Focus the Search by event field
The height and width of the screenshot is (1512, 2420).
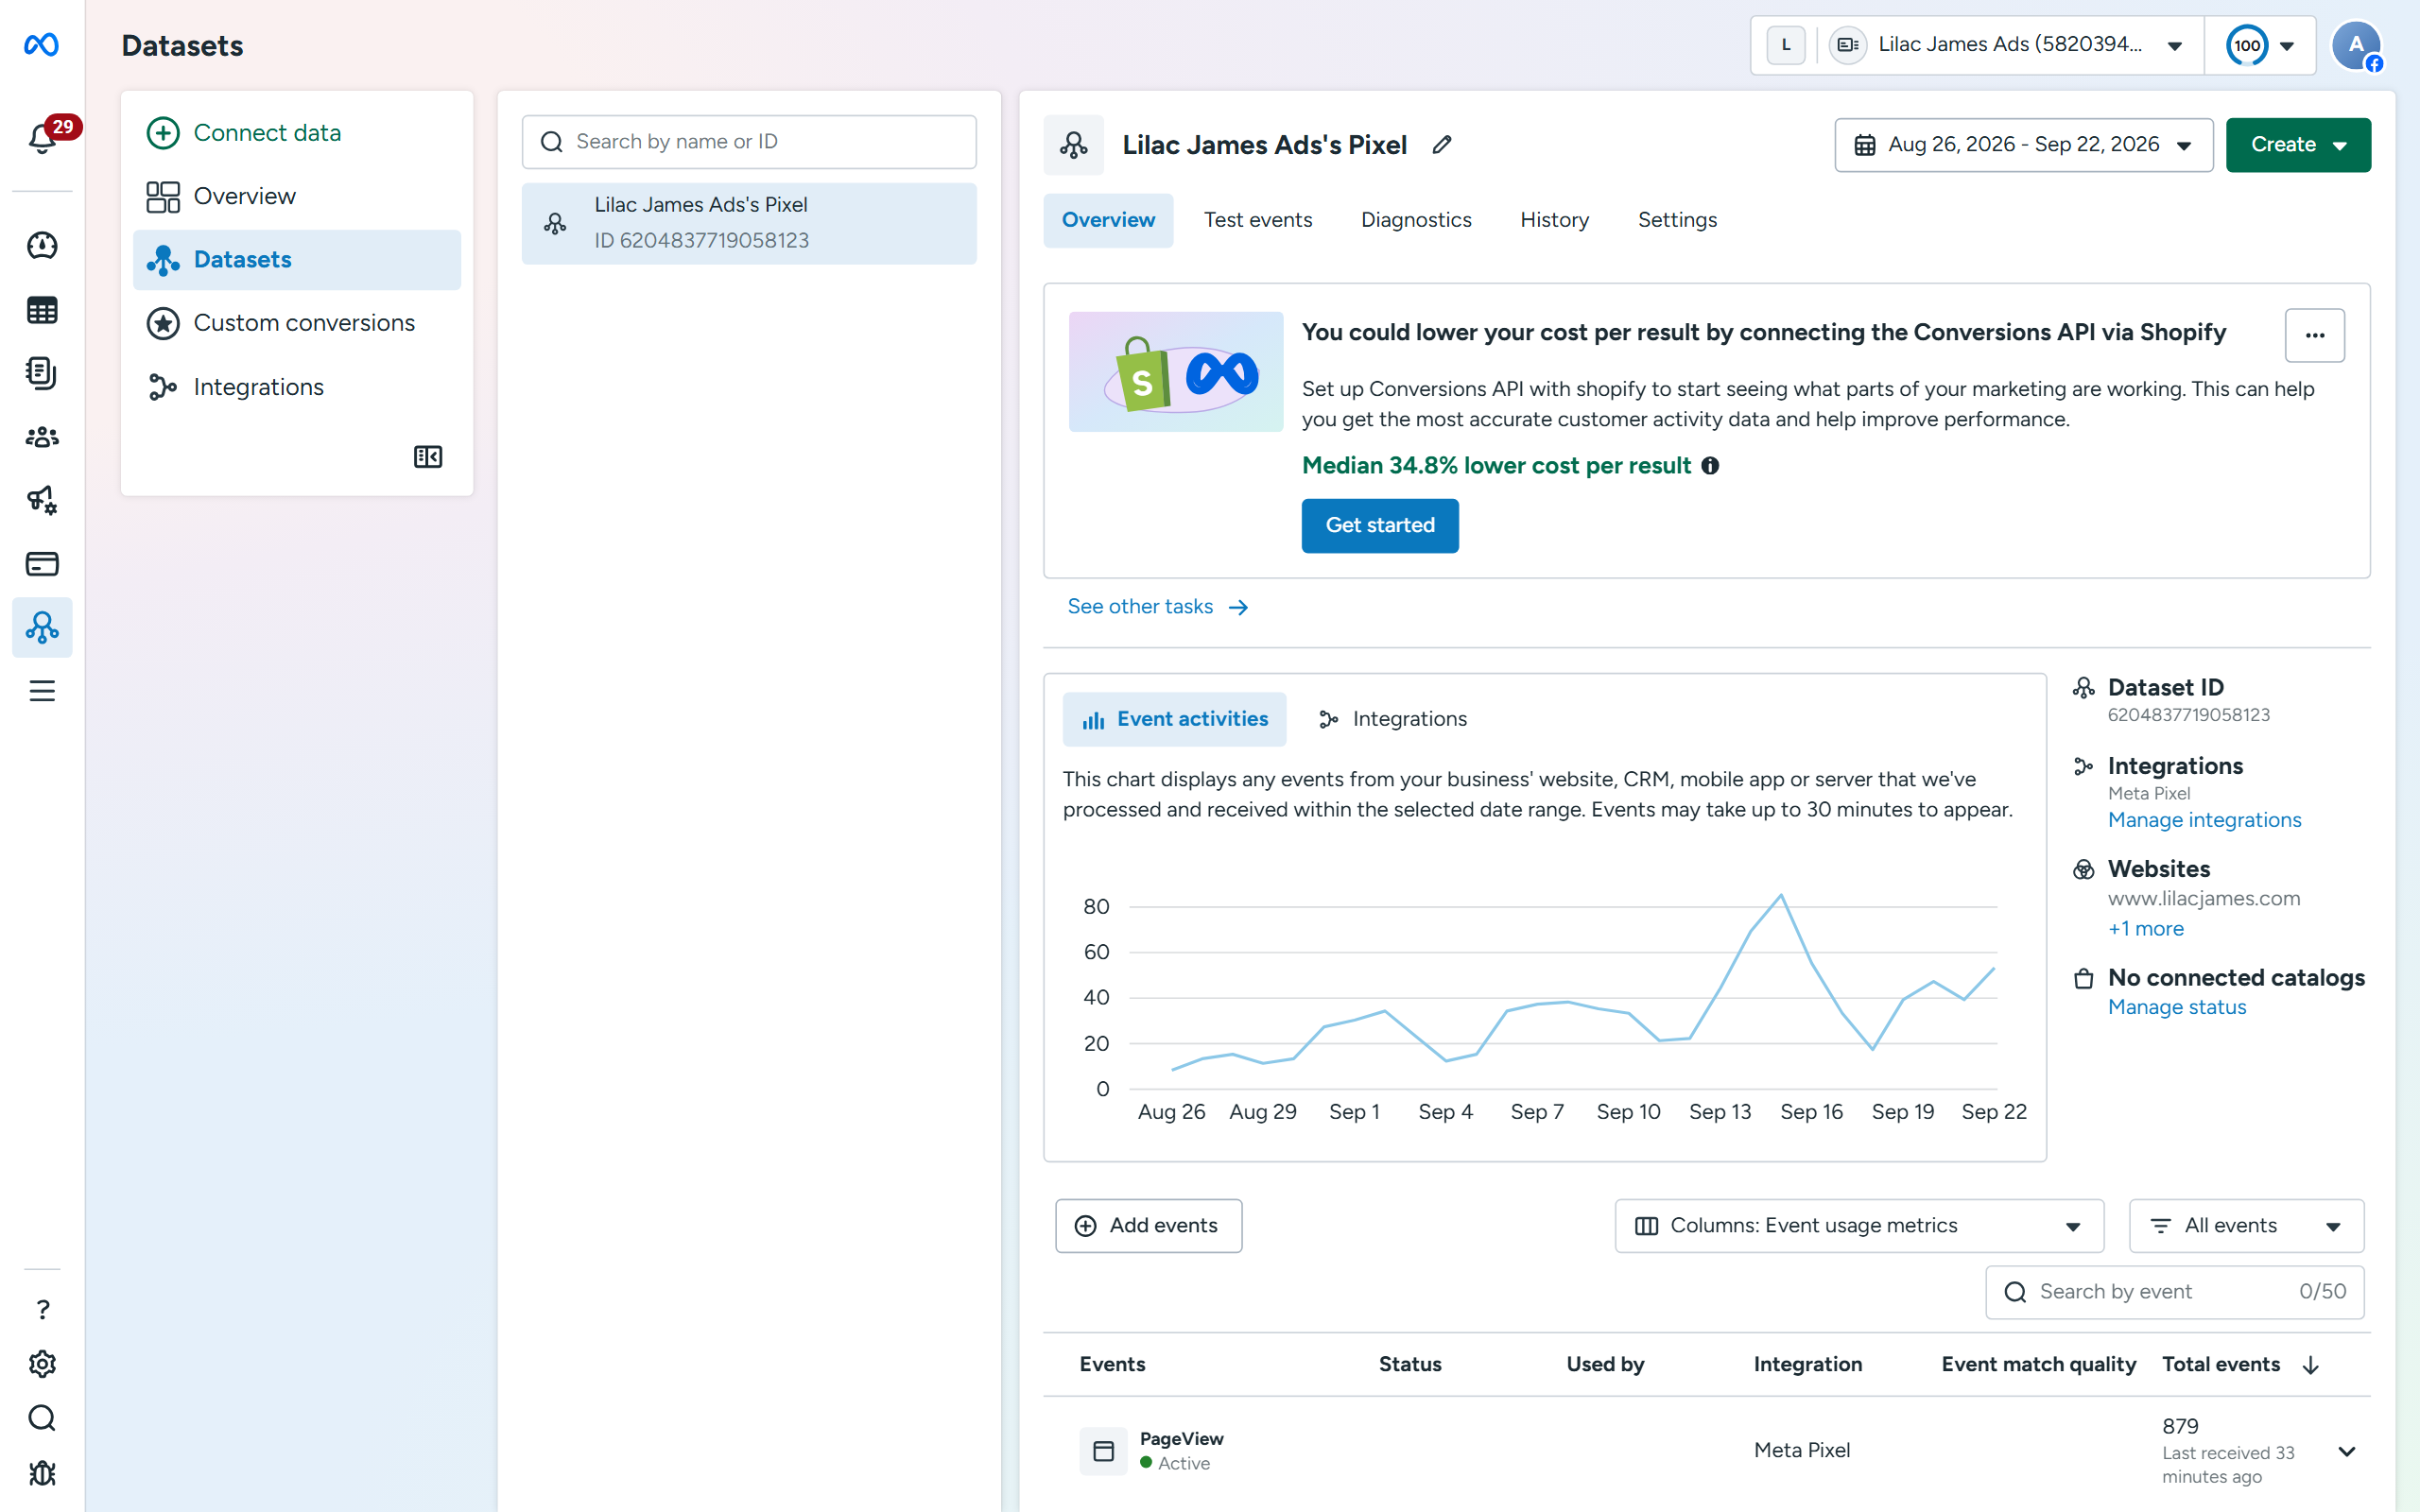(x=2174, y=1292)
